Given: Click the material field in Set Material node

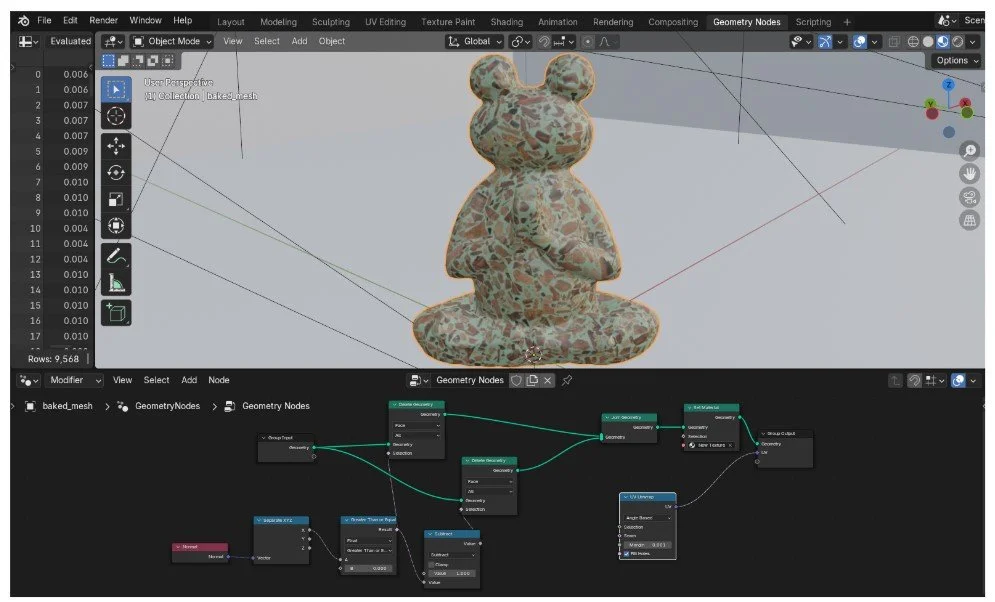Looking at the screenshot, I should (711, 445).
